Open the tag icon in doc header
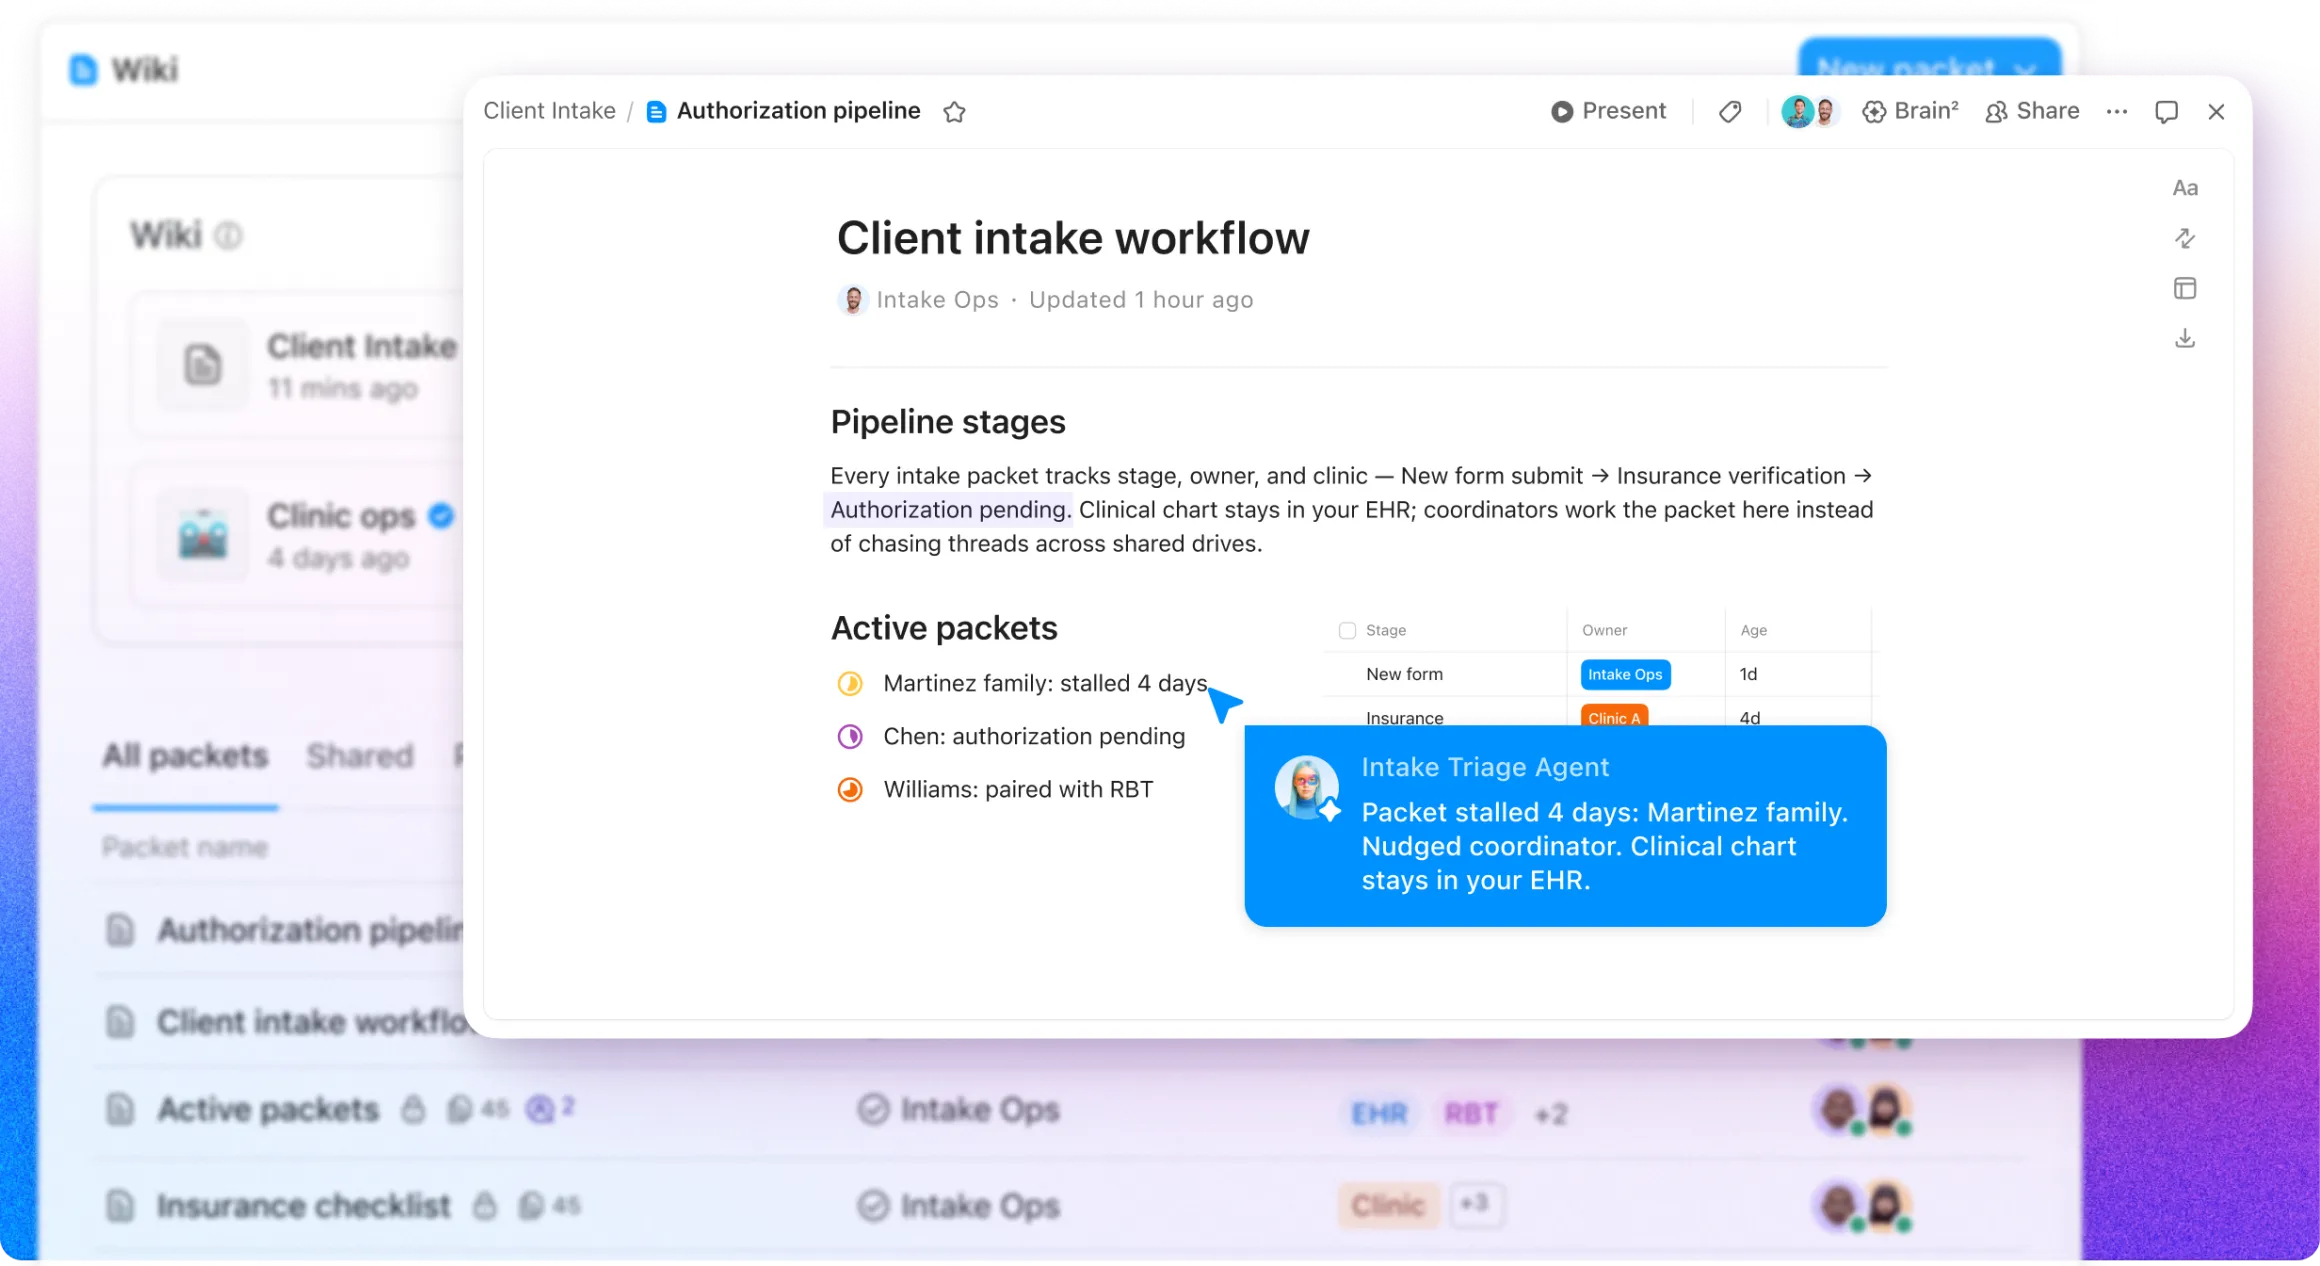Image resolution: width=2320 pixels, height=1266 pixels. click(1730, 112)
